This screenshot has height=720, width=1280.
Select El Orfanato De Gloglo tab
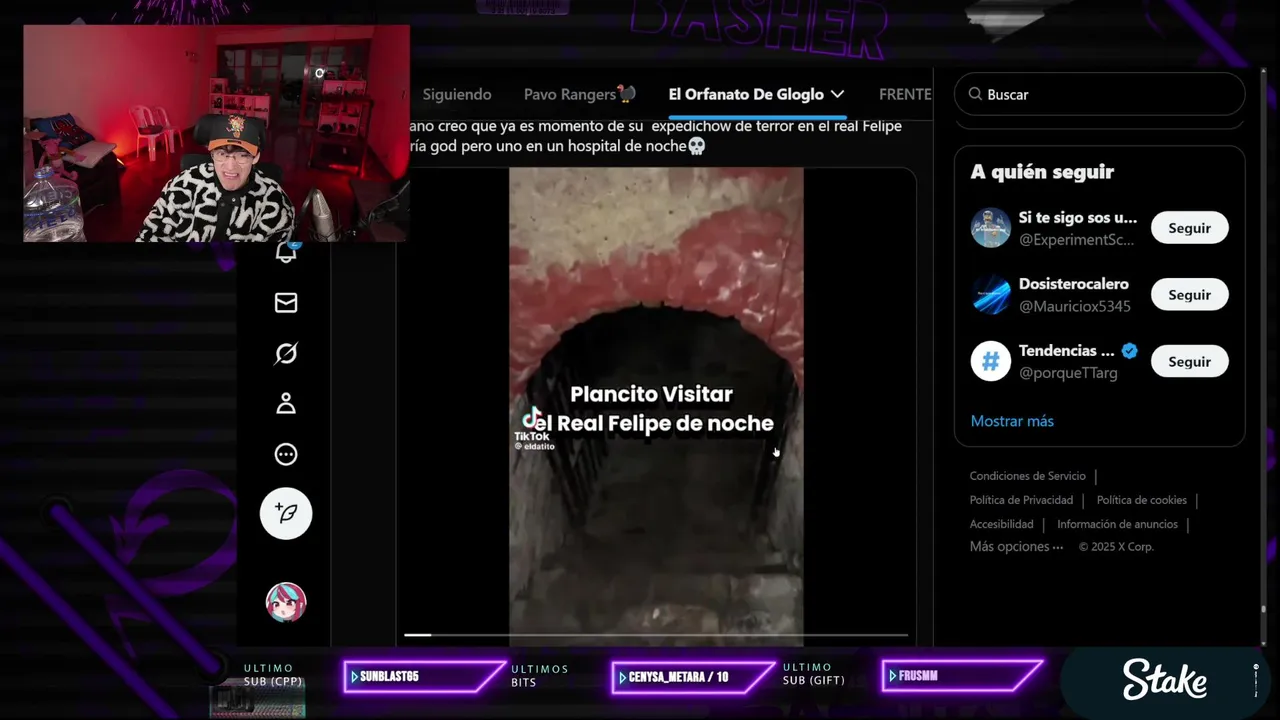[746, 94]
